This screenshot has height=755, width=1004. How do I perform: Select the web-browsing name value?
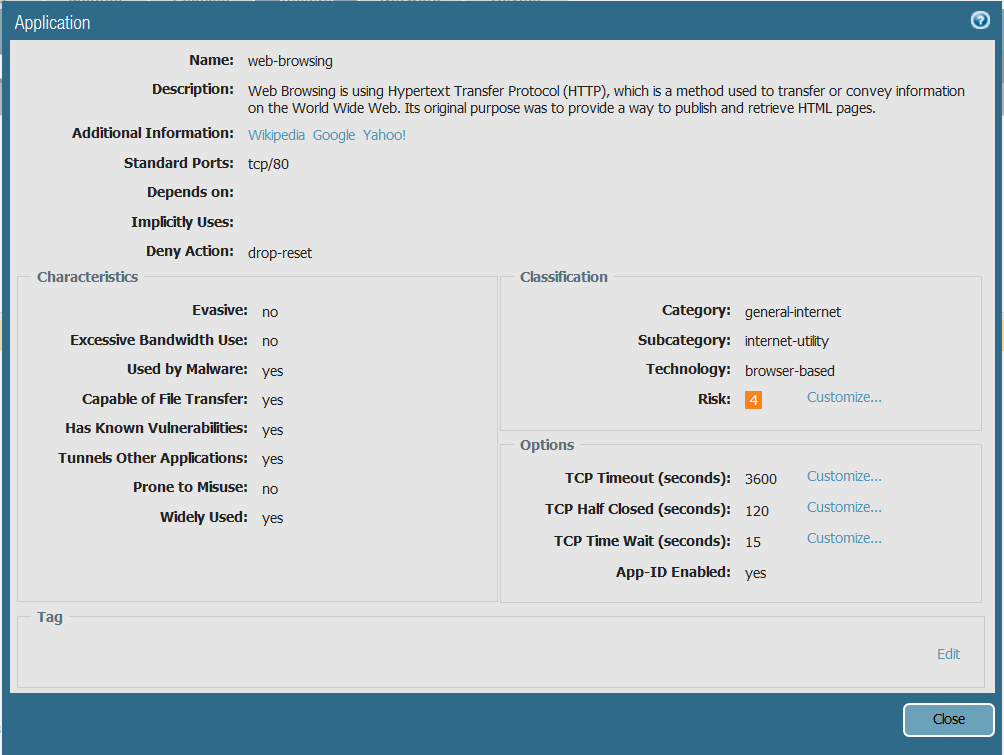pos(290,62)
